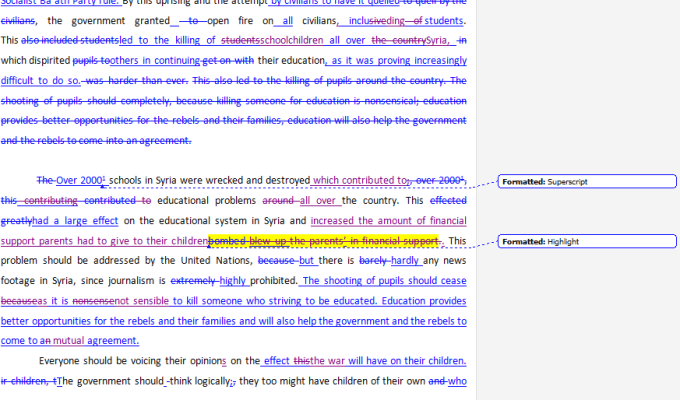Click the yellow highlighted deleted text
Viewport: 680px width, 400px height.
coord(324,241)
